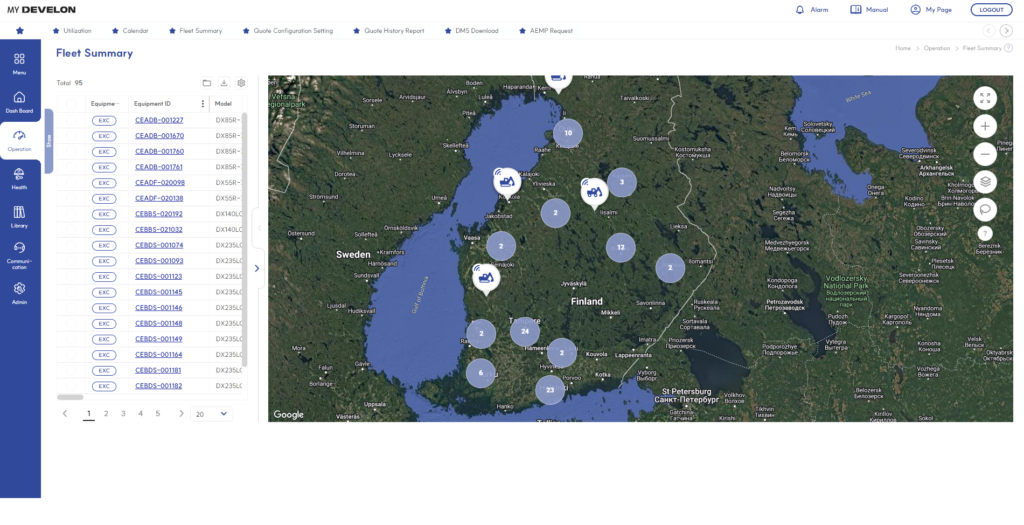Click help icon beside Fleet Summary breadcrumb
The height and width of the screenshot is (525, 1024).
click(1008, 48)
